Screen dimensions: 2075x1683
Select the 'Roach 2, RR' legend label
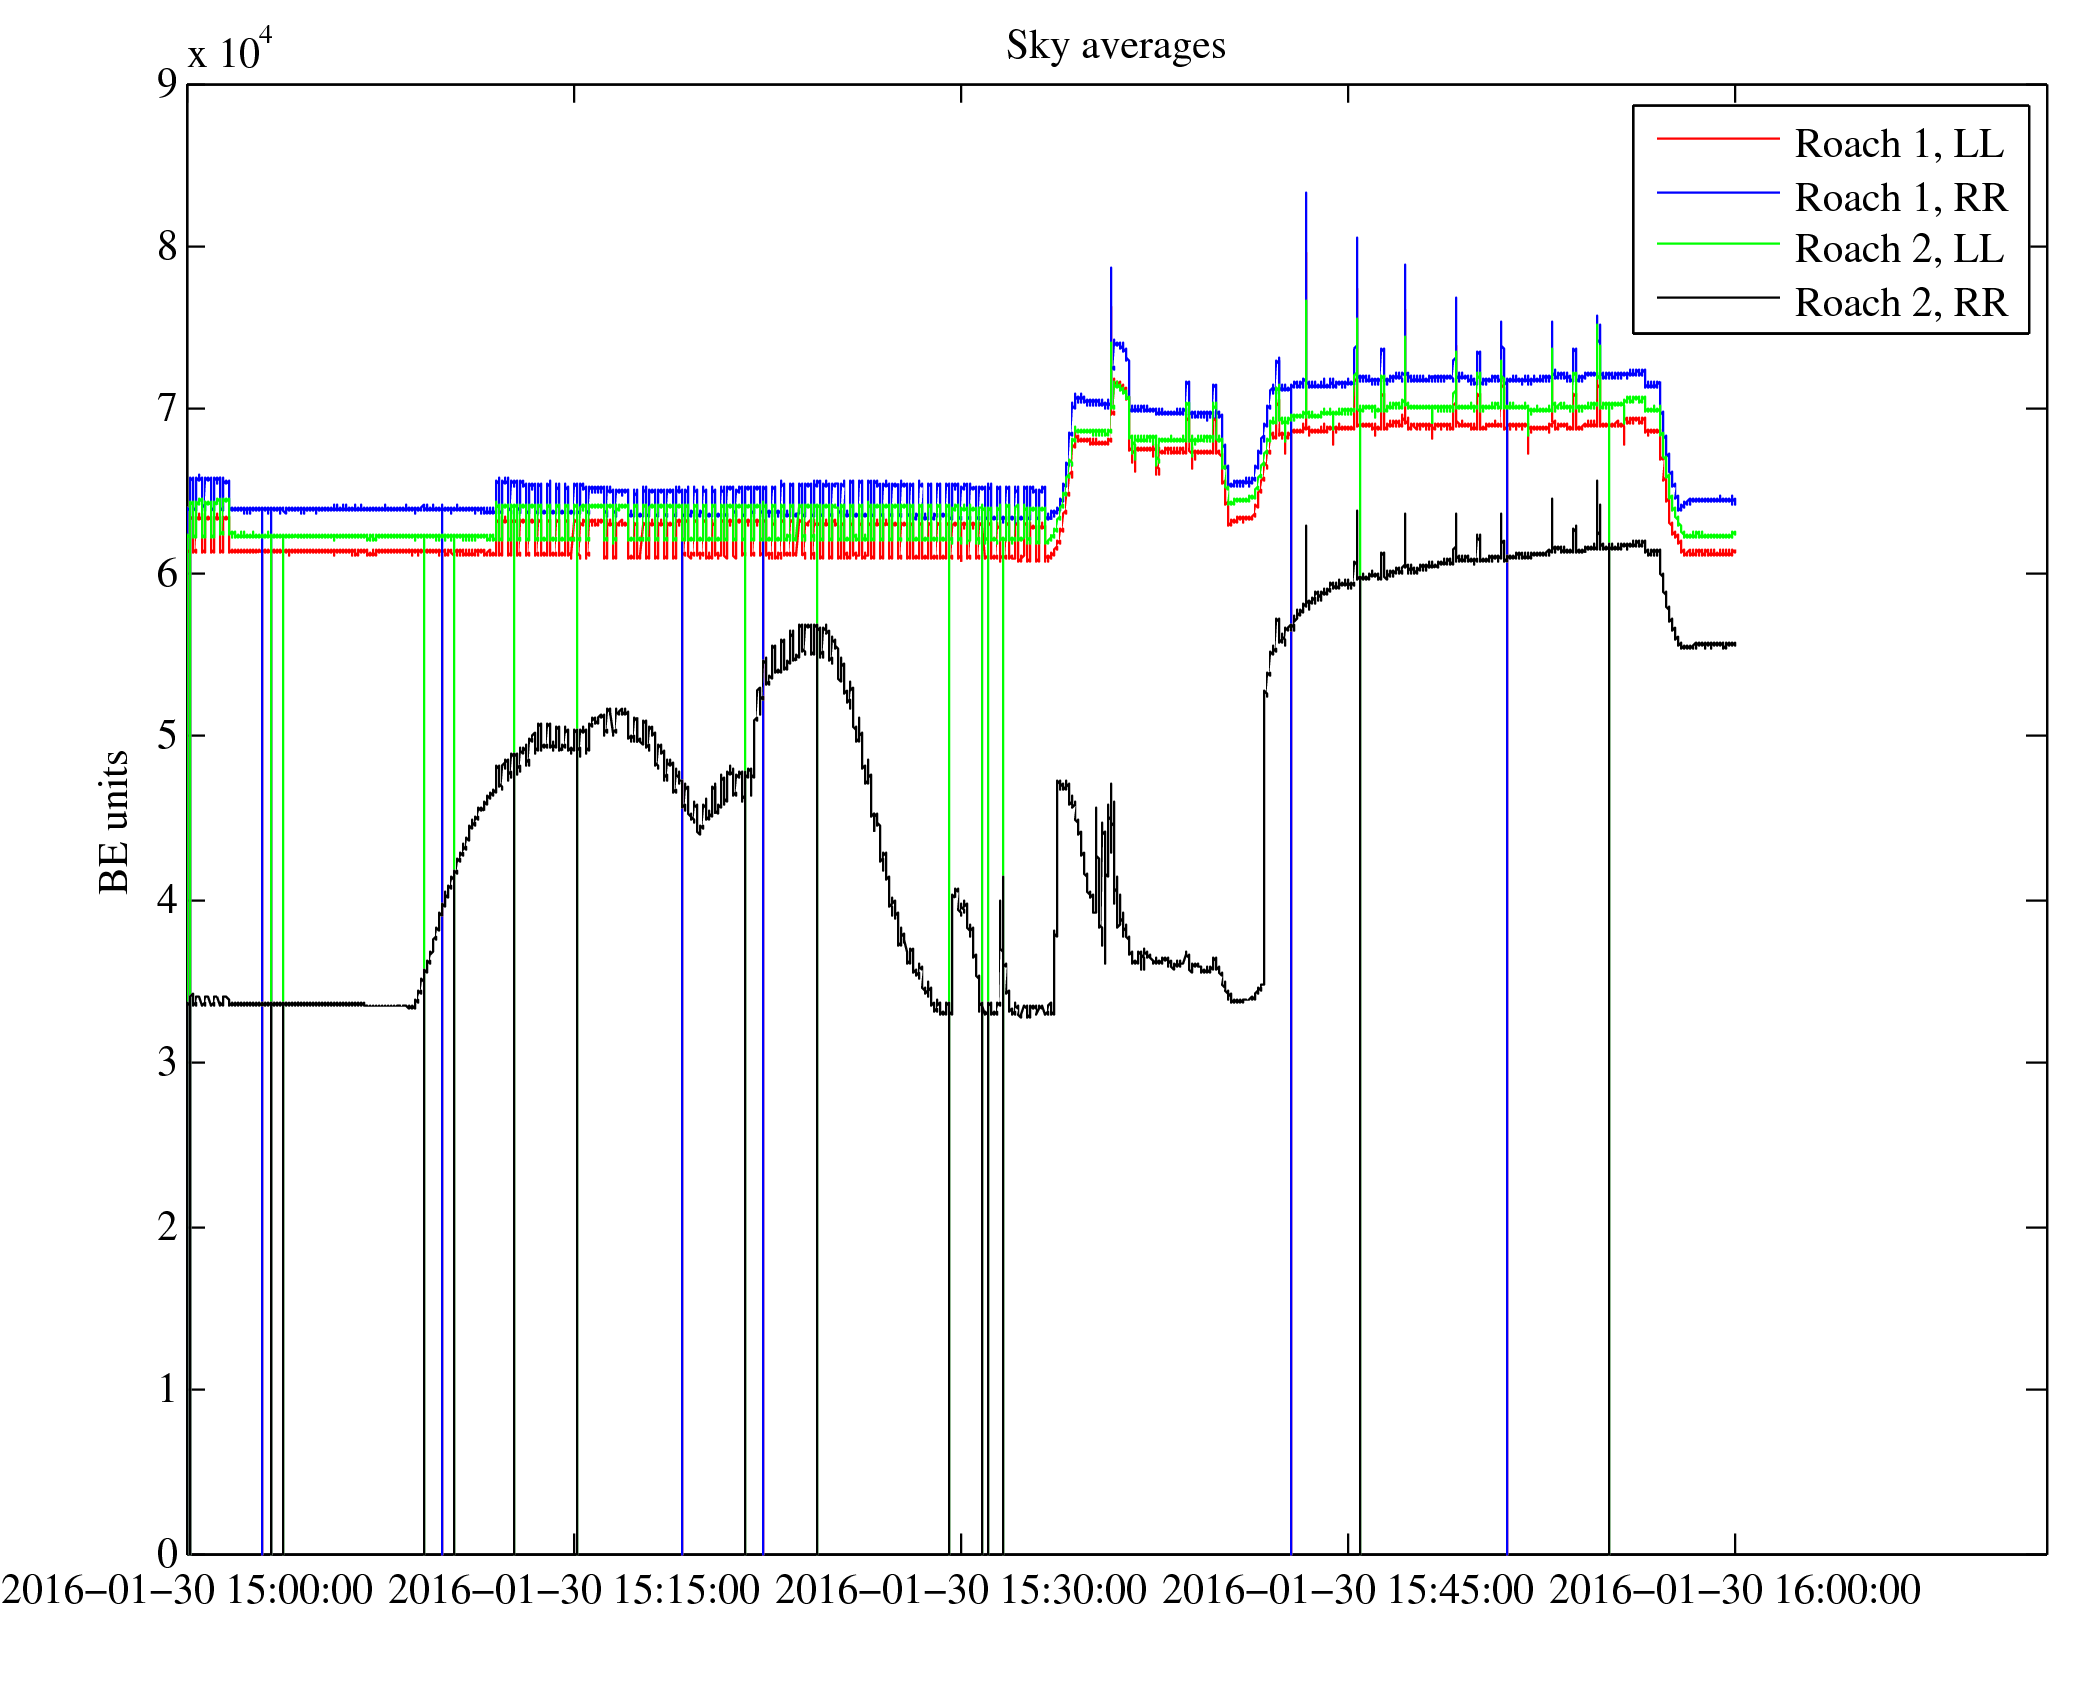[1901, 303]
